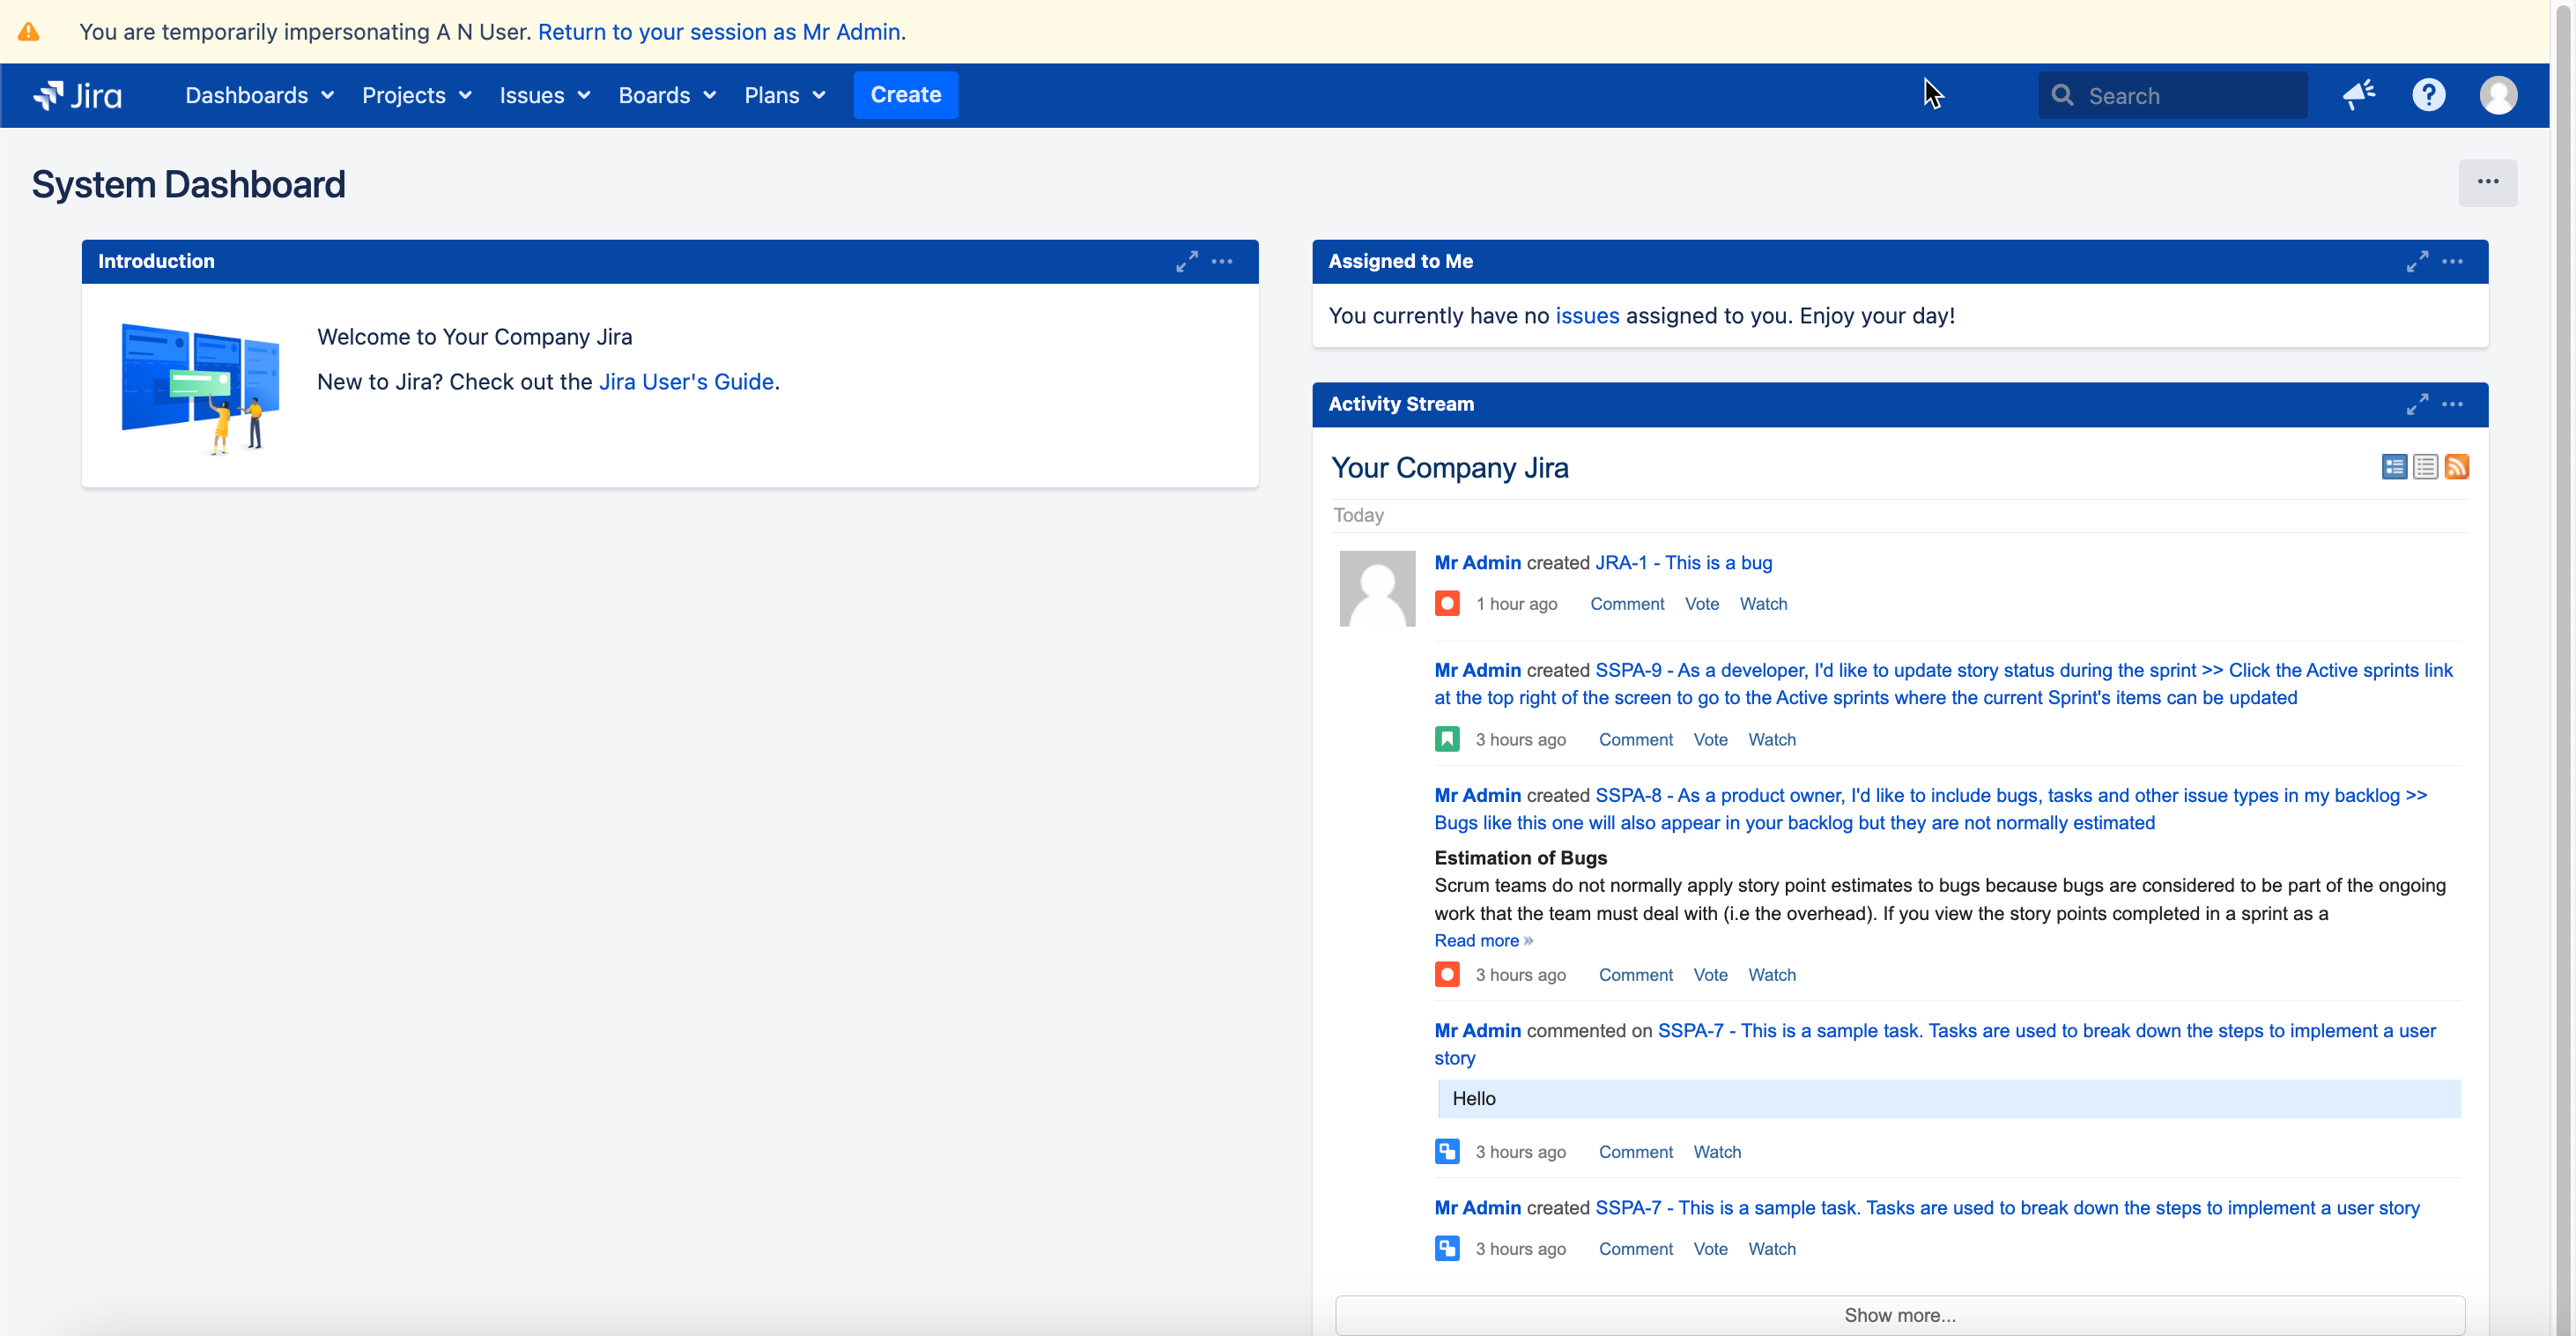
Task: Click the list view icon in Activity Stream
Action: pyautogui.click(x=2423, y=465)
